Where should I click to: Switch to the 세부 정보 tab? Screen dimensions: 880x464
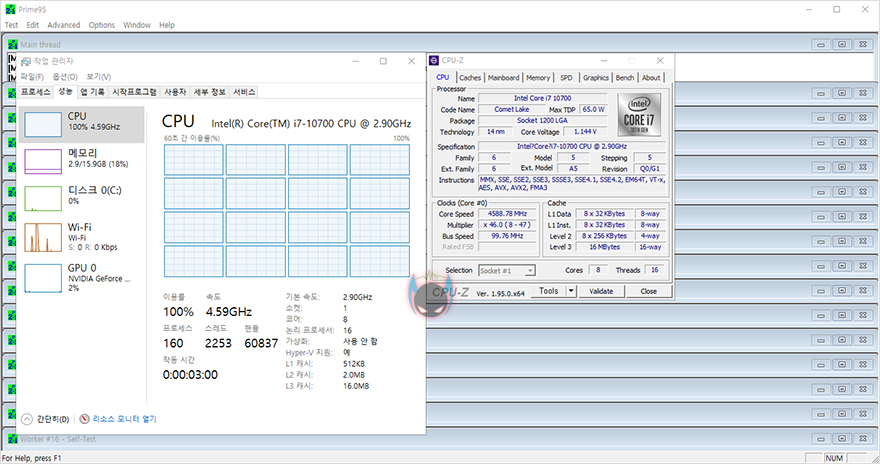(209, 92)
